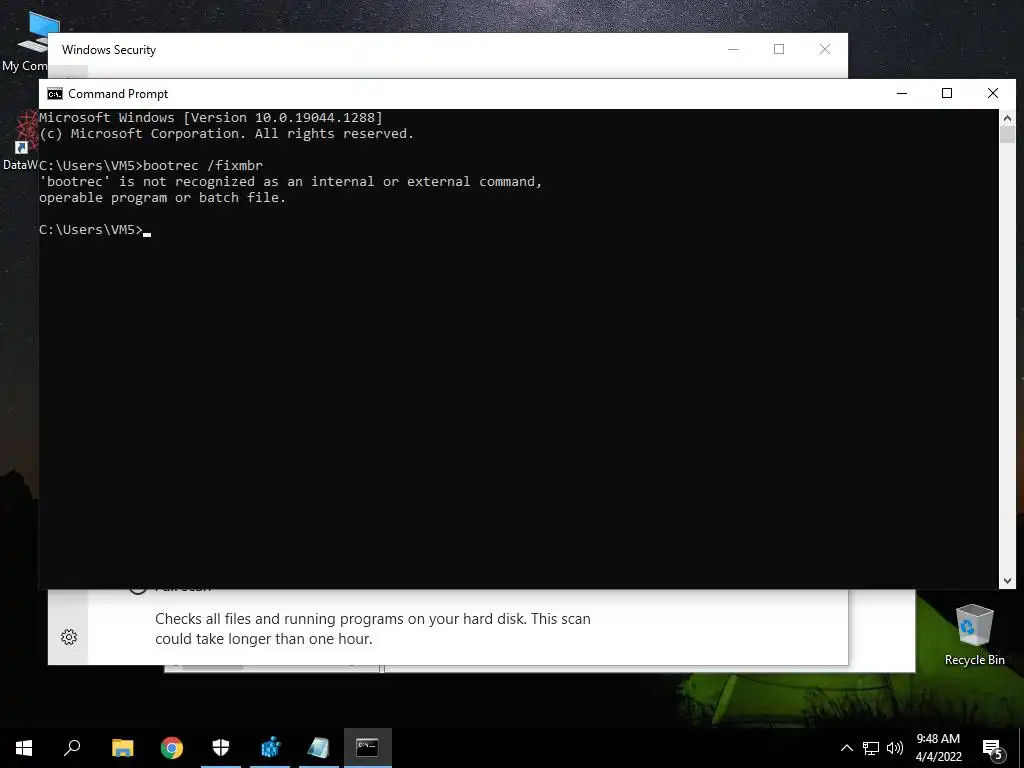Open Command Prompt title bar system icon
Screen dimensions: 1024x768
(x=55, y=94)
